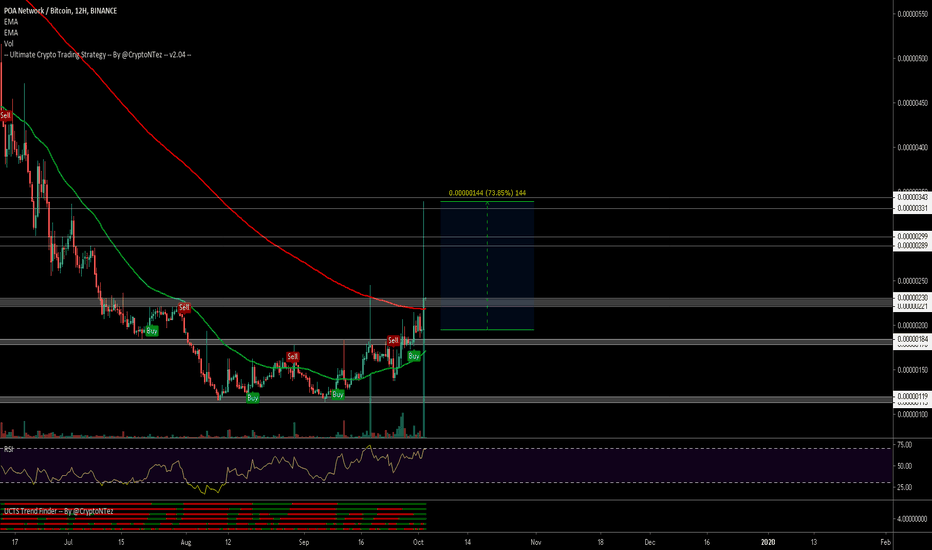
Task: Select the 0.00000230 level price tag
Action: [912, 298]
